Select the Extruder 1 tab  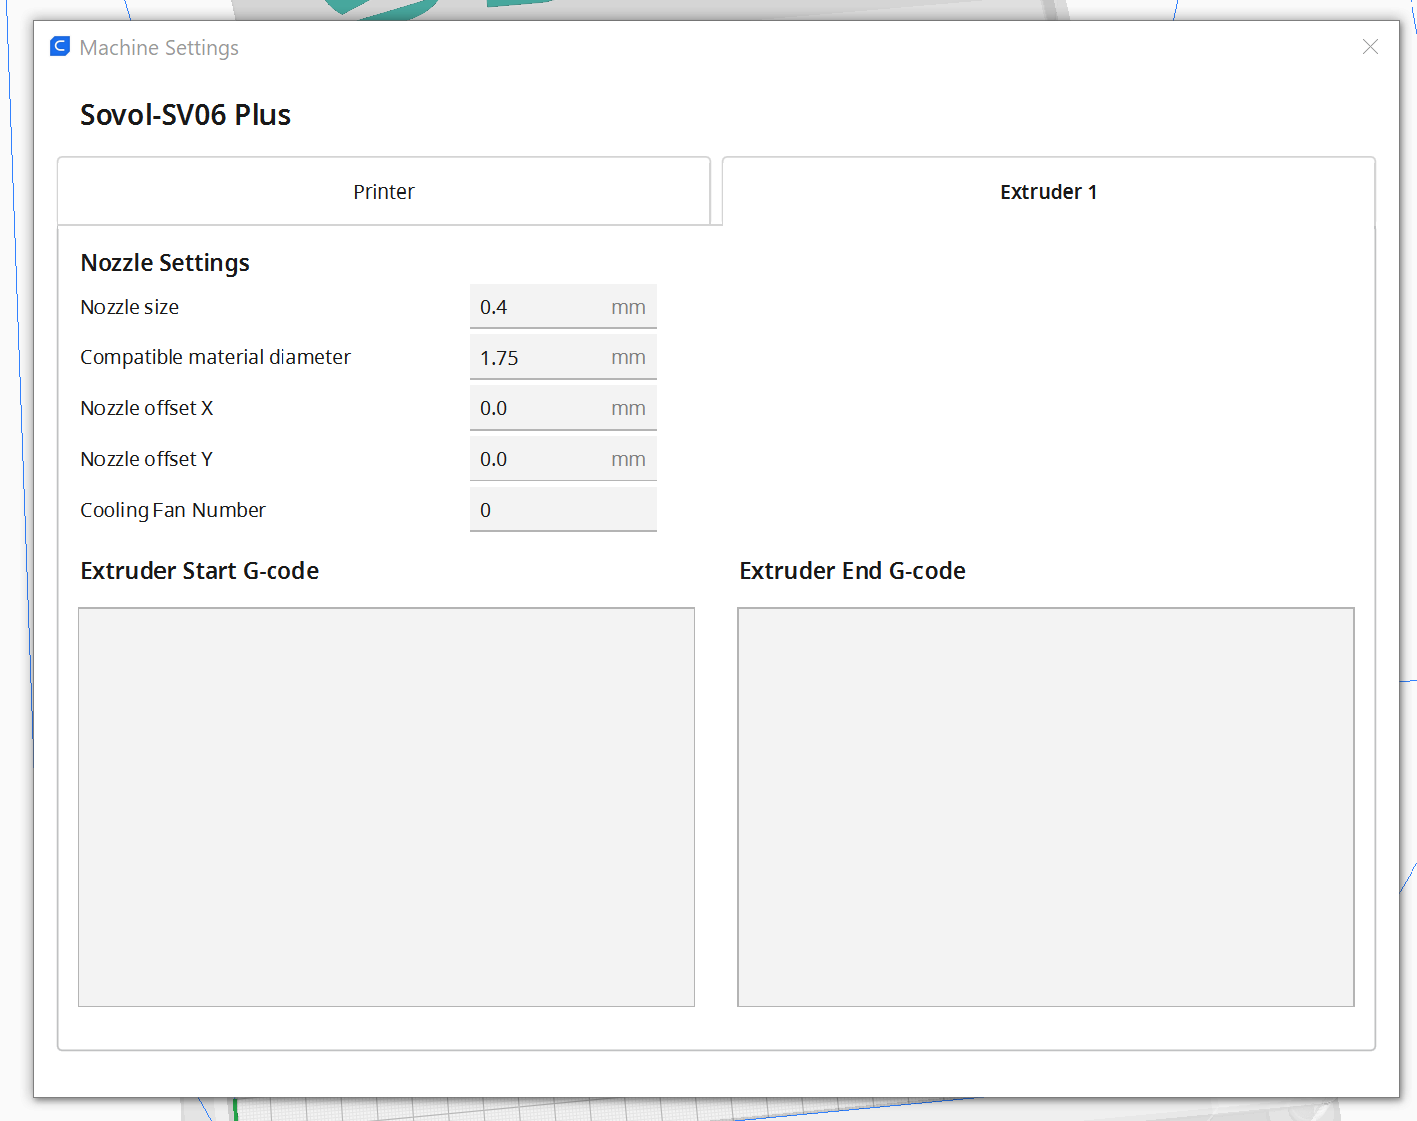click(1048, 191)
